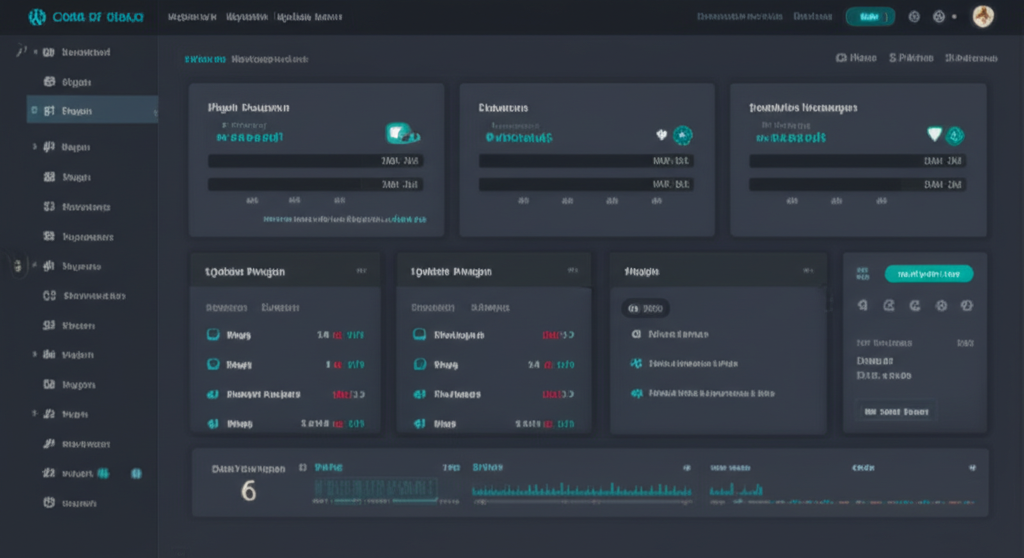The width and height of the screenshot is (1024, 558).
Task: Click the middle link at the content's top-right
Action: [x=911, y=58]
